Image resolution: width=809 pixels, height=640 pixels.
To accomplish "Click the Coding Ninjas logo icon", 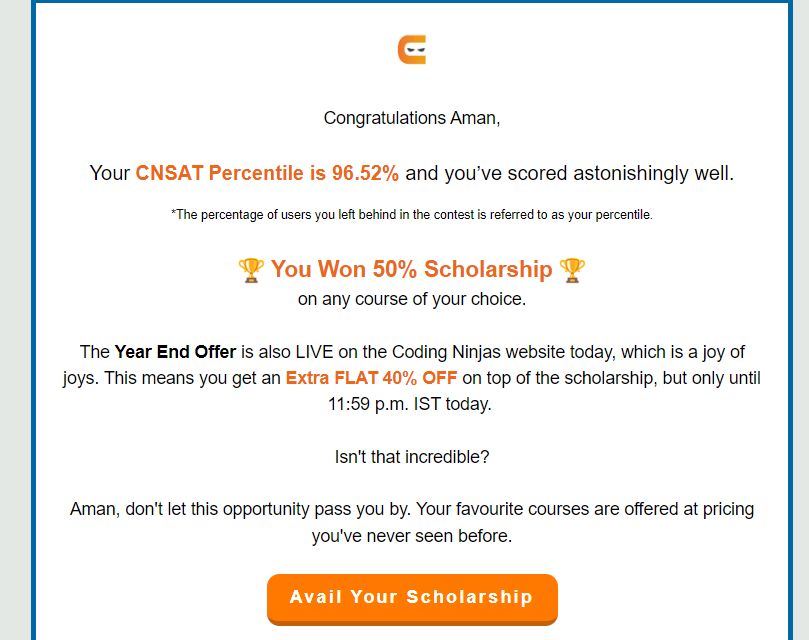I will (x=412, y=50).
